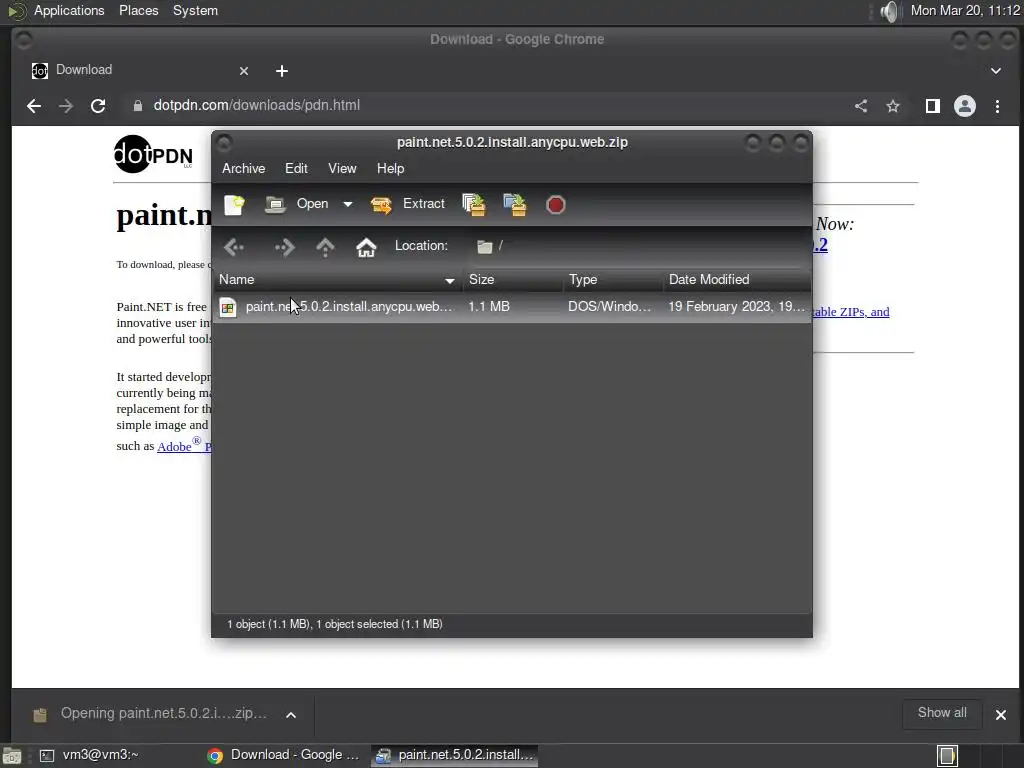
Task: Select the Download browser tab
Action: pyautogui.click(x=141, y=71)
